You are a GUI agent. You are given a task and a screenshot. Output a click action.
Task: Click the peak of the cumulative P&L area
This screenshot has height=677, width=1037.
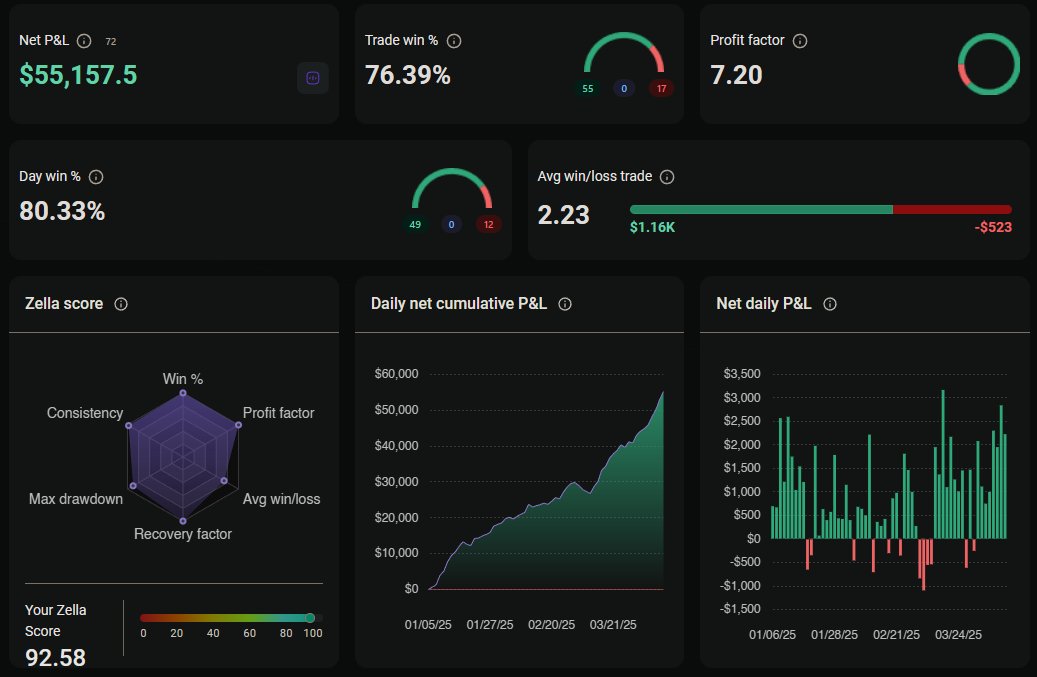[662, 393]
